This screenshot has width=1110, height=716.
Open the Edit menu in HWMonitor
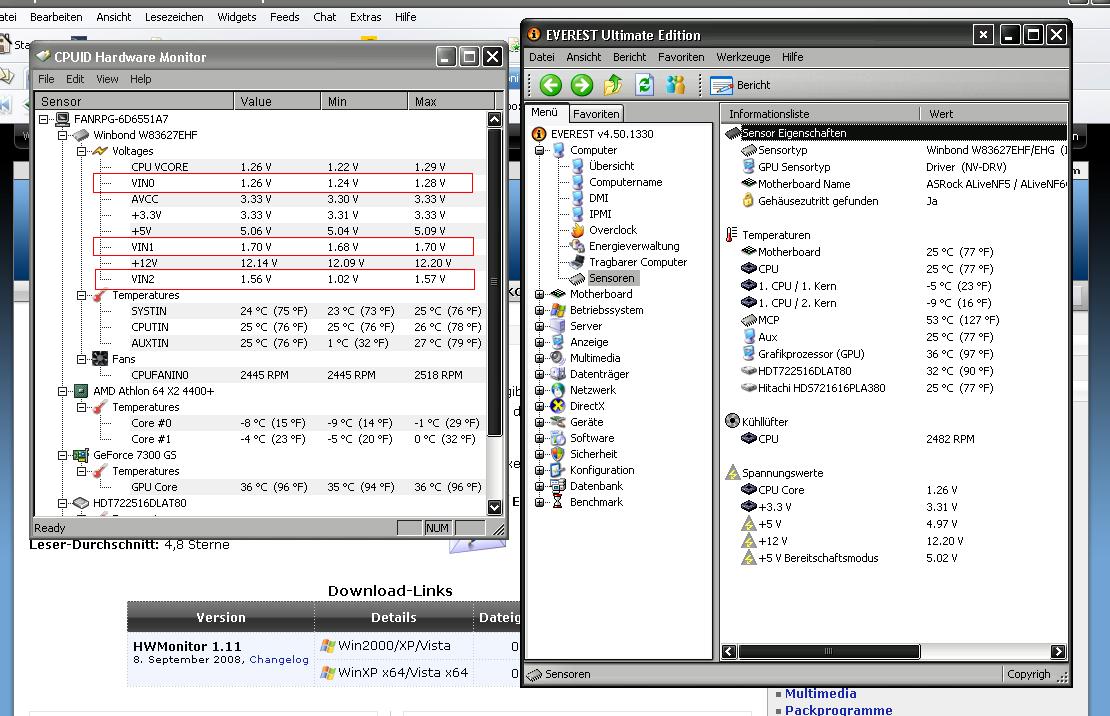(75, 79)
